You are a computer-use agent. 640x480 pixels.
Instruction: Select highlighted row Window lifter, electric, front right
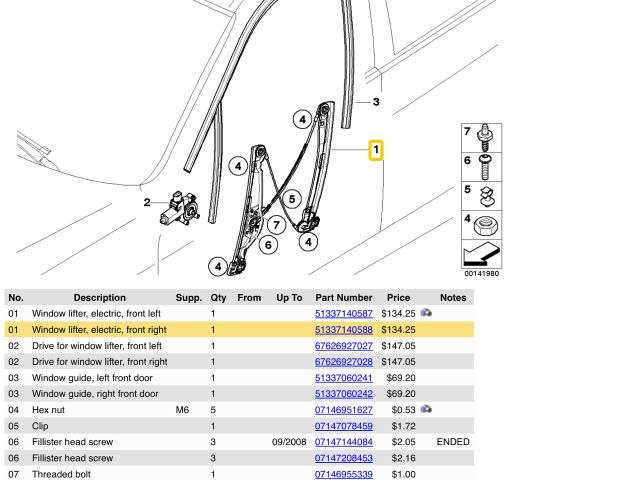point(99,330)
